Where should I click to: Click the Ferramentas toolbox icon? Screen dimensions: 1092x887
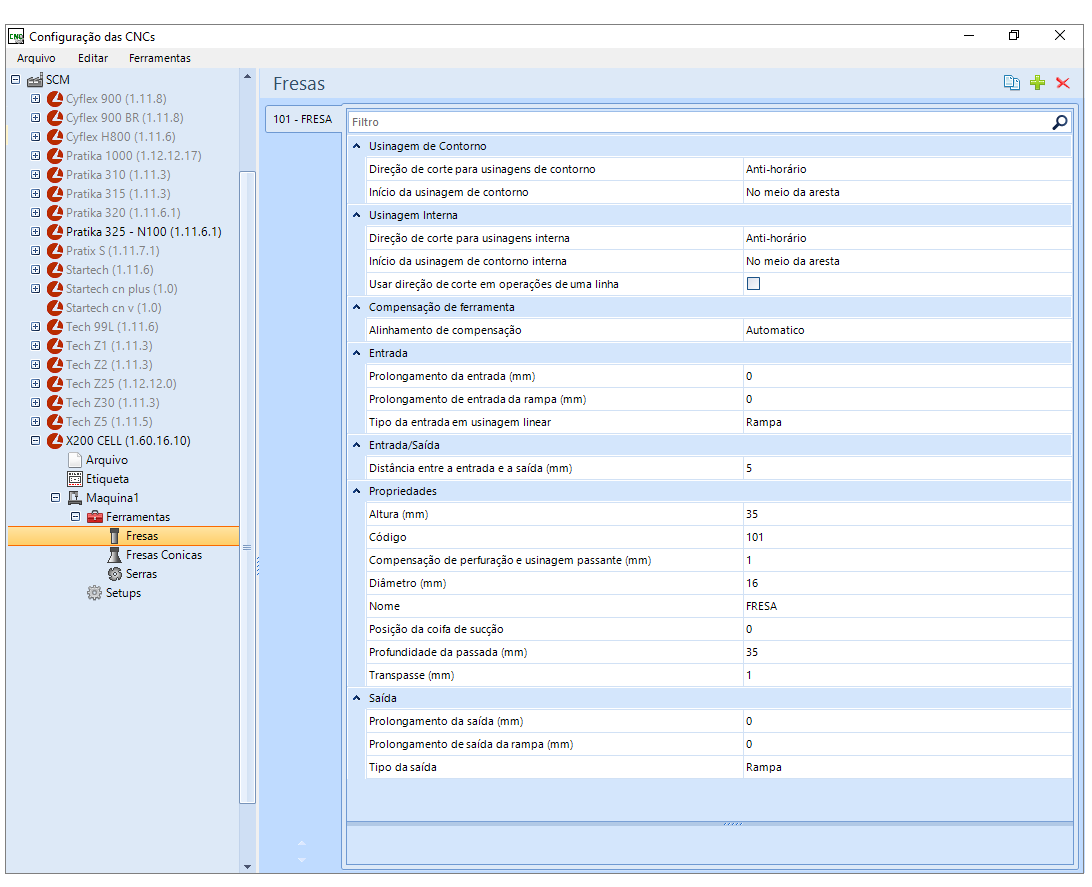(x=95, y=517)
